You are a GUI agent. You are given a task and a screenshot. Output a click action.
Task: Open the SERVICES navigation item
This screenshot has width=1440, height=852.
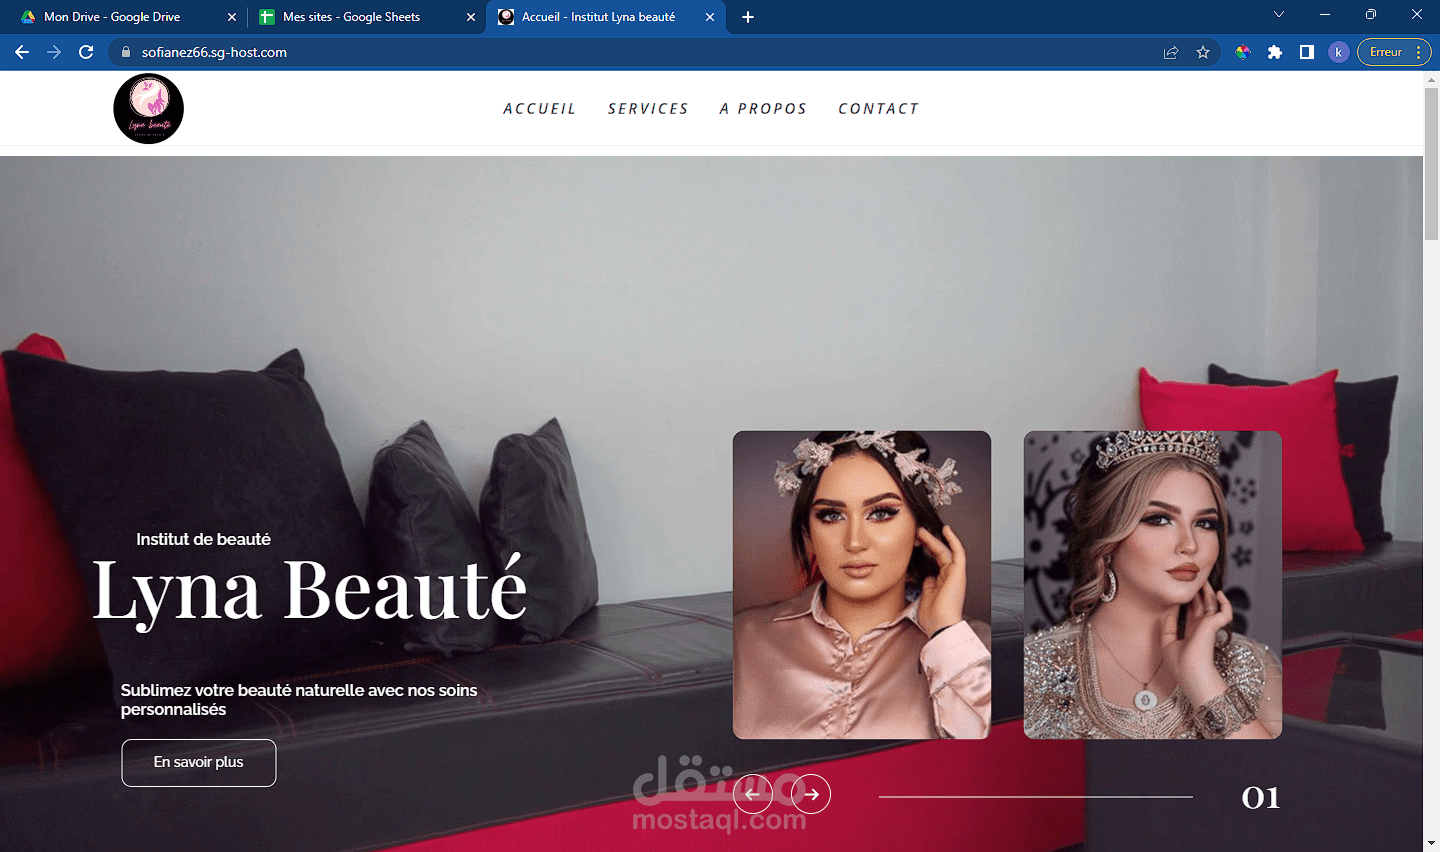coord(648,109)
